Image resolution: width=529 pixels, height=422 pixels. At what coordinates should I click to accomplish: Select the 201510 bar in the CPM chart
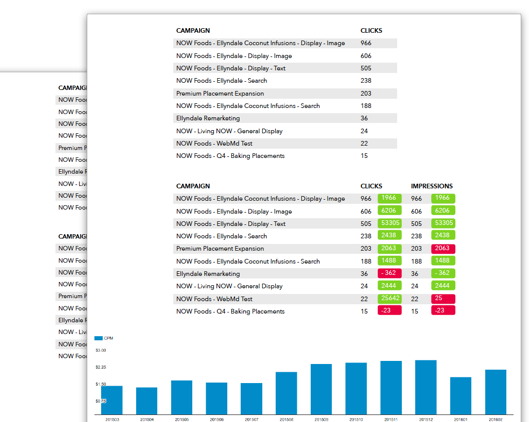click(x=356, y=389)
